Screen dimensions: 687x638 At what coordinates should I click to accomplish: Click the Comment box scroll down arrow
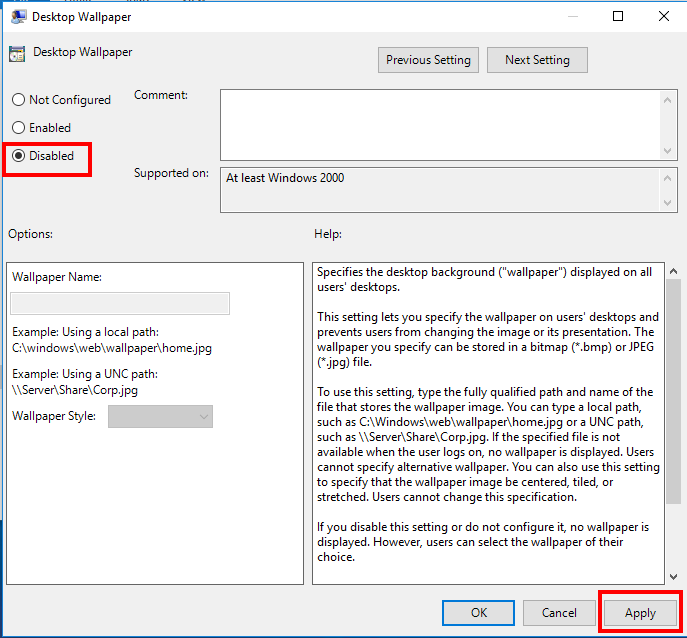tap(667, 151)
